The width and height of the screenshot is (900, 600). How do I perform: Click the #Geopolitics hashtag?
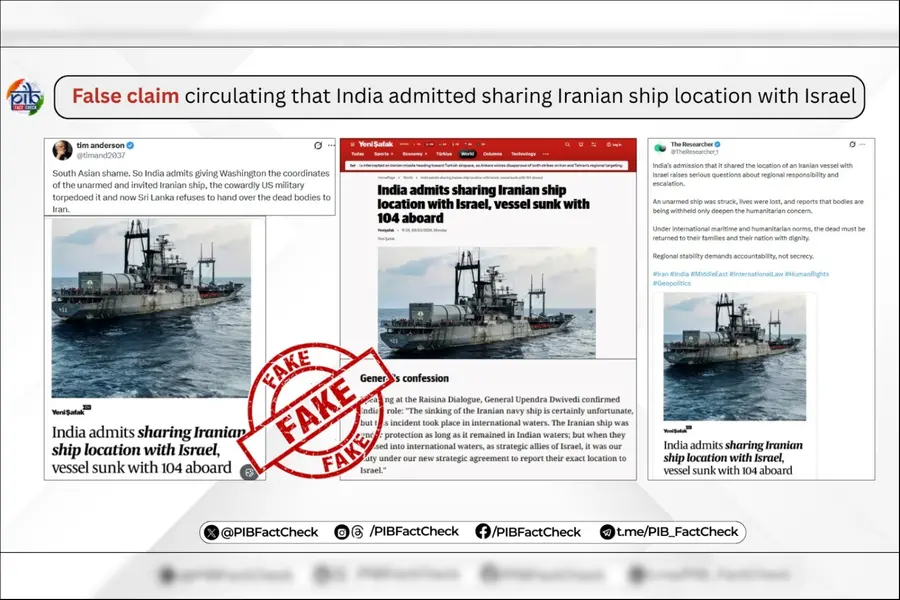[672, 283]
